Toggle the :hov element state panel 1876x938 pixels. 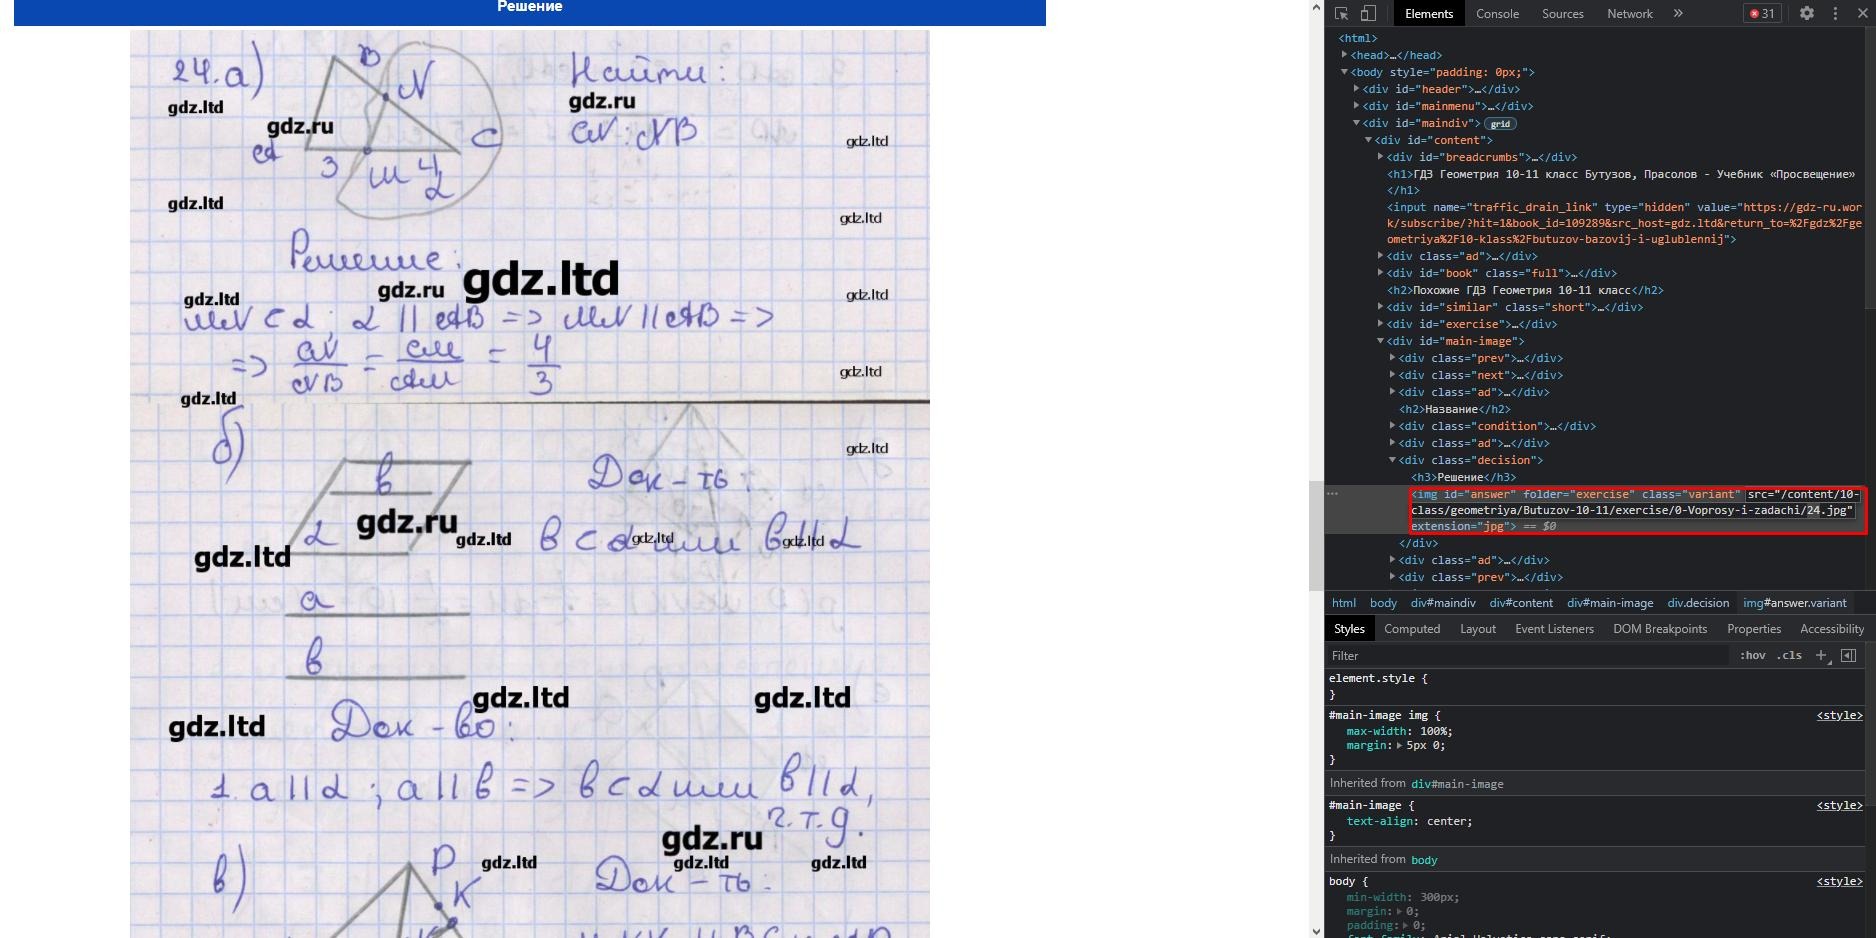coord(1752,656)
